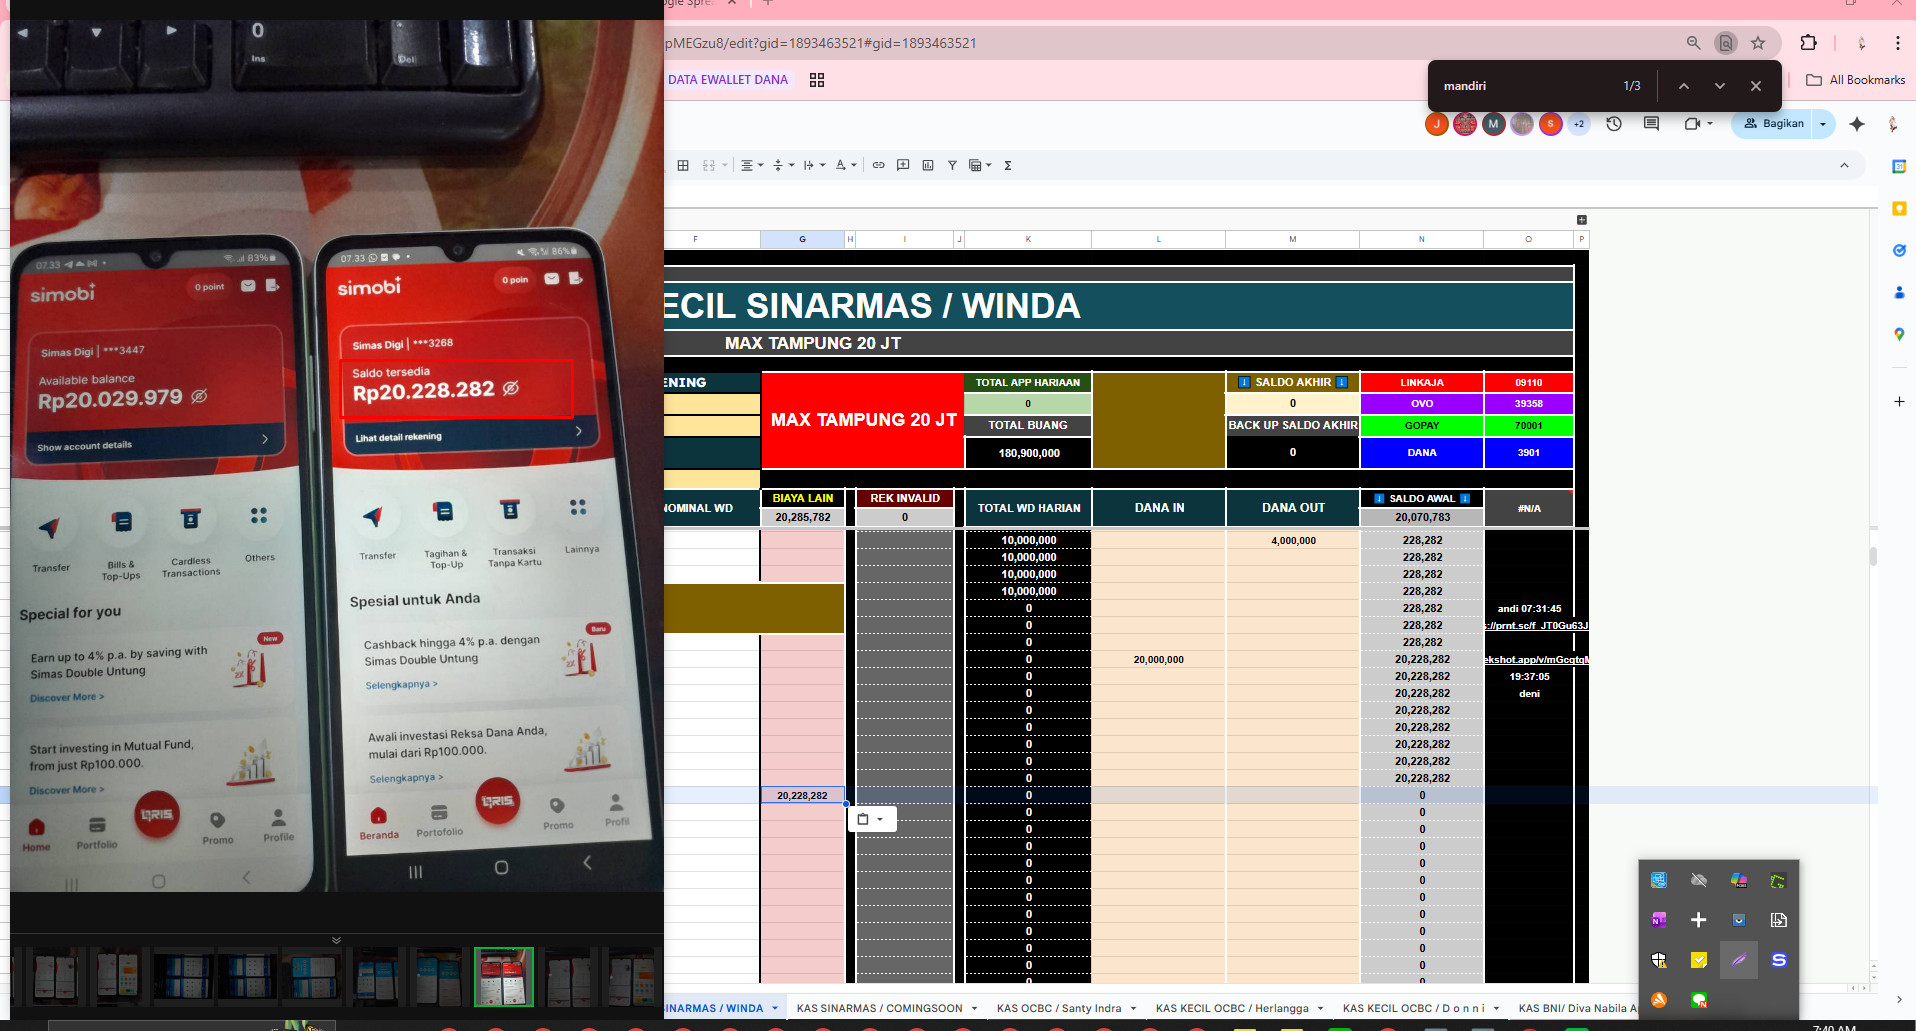Open DATA EWALLET DANA bookmark
This screenshot has width=1916, height=1031.
pos(728,80)
